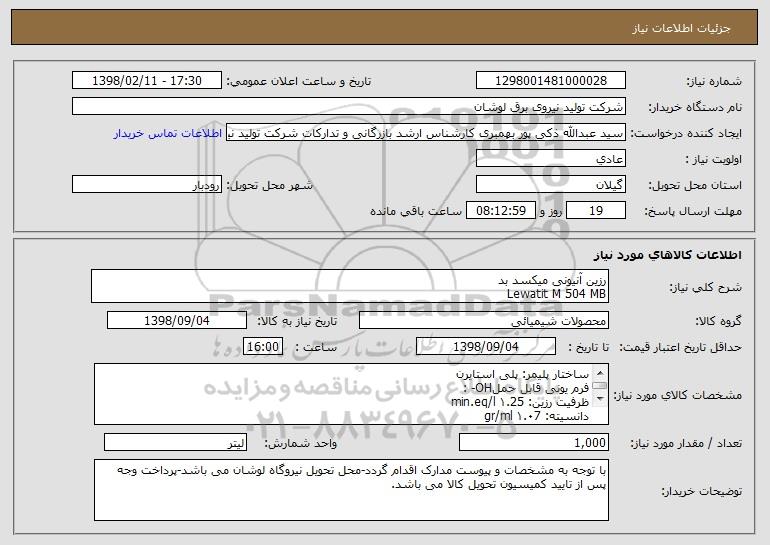
Task: Click the announcement date field 1398/02/11 - 17:30
Action: tap(147, 81)
